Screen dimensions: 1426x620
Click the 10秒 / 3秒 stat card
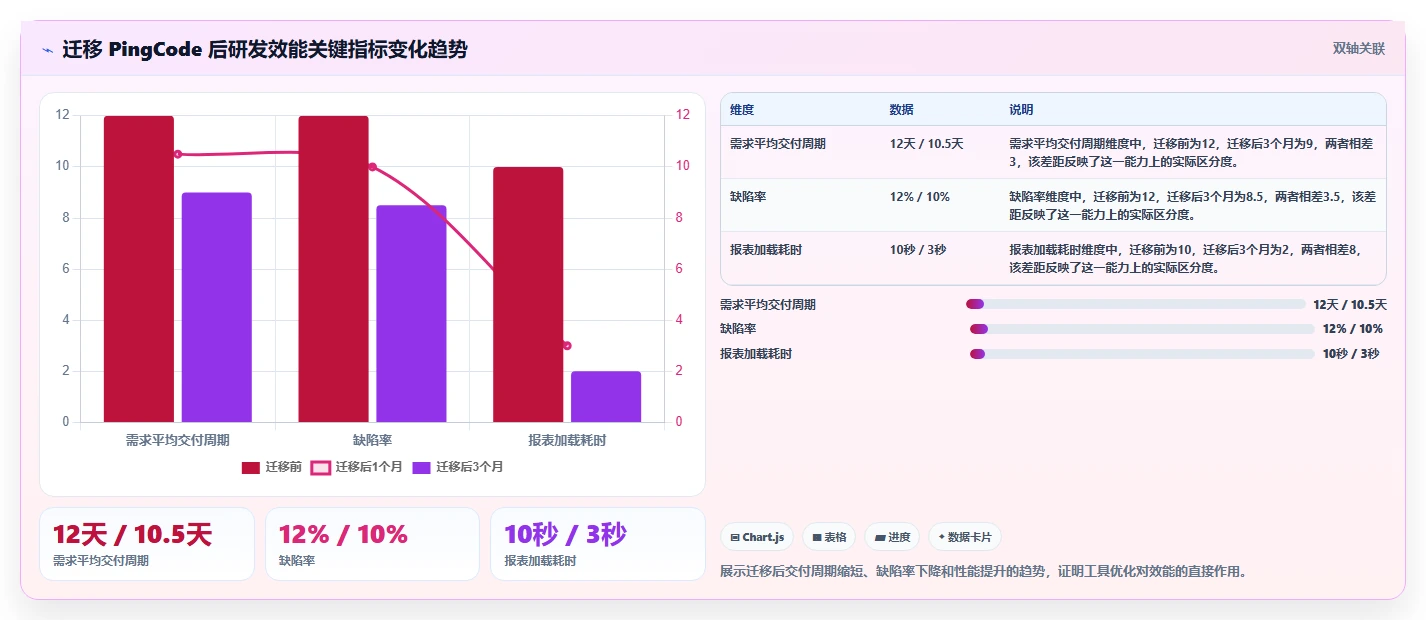(598, 544)
